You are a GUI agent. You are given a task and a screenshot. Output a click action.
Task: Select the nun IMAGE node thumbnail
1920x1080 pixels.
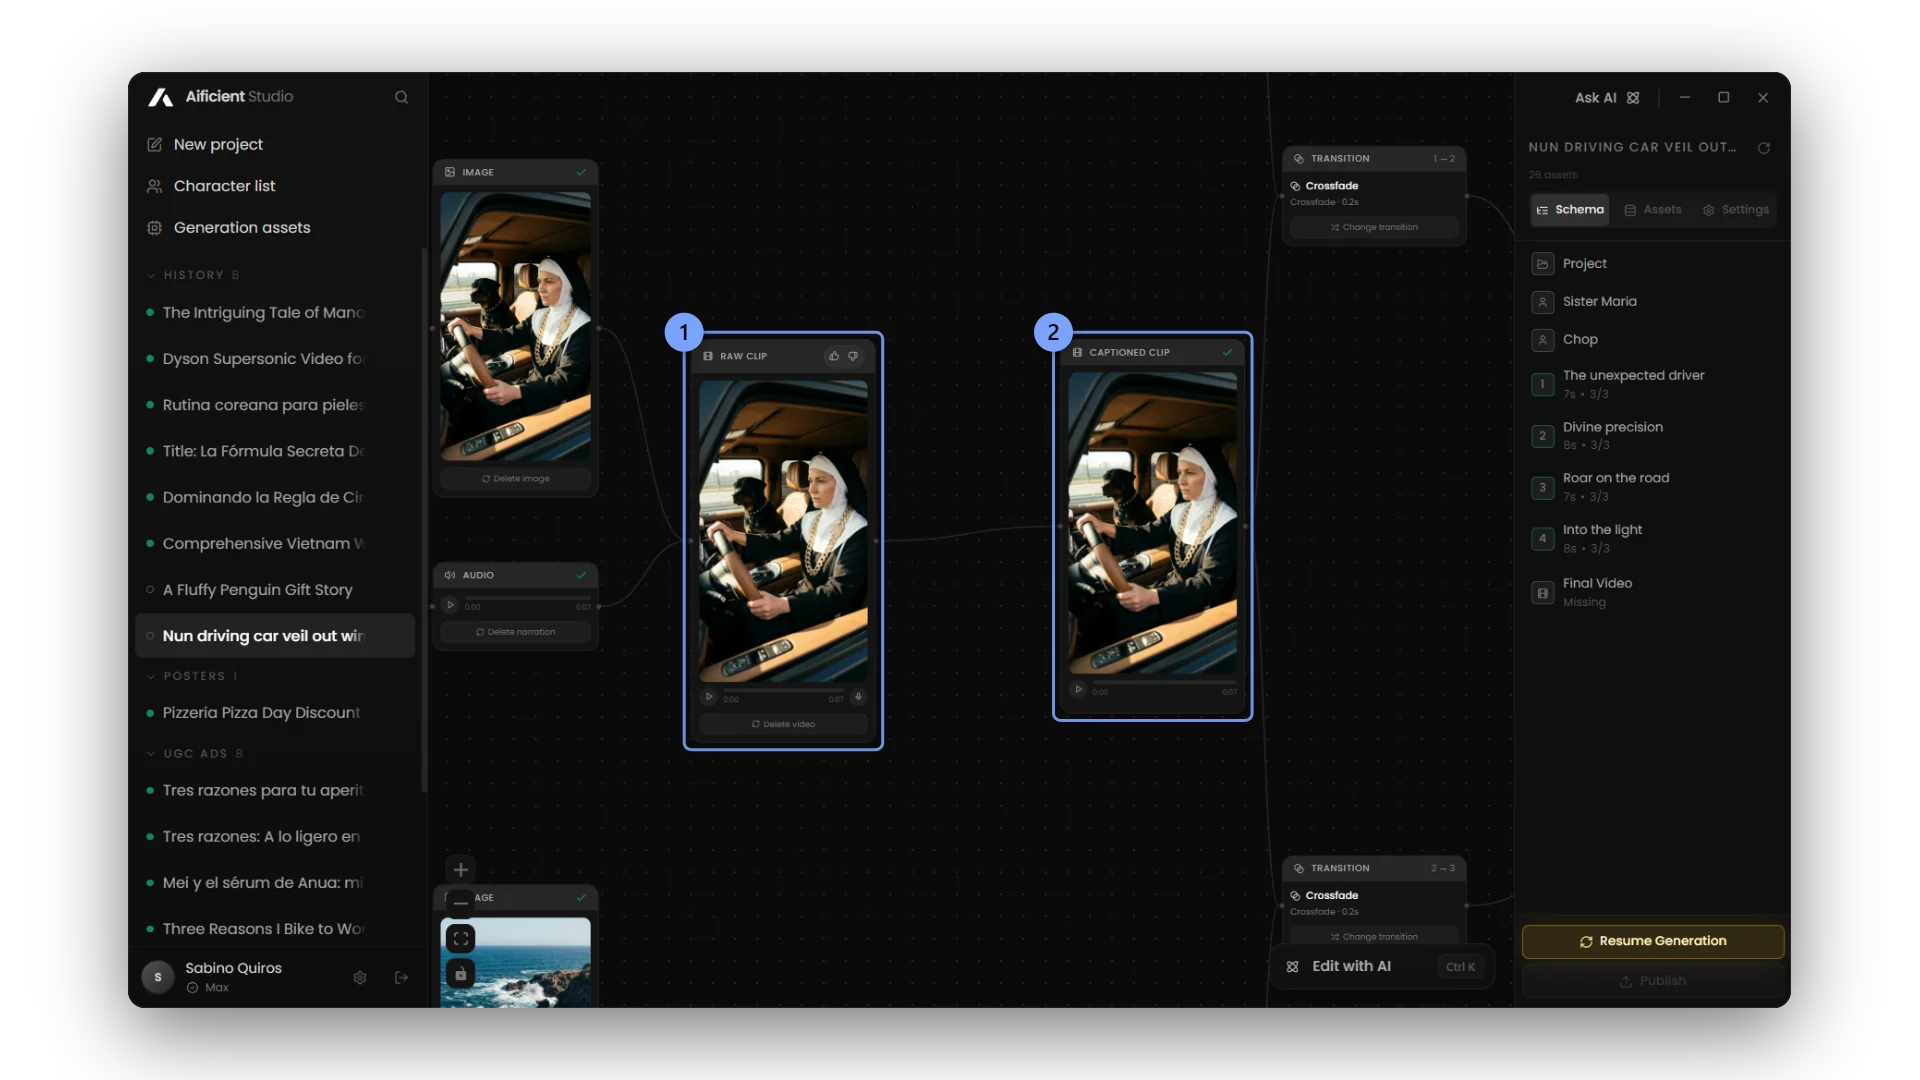(x=515, y=327)
